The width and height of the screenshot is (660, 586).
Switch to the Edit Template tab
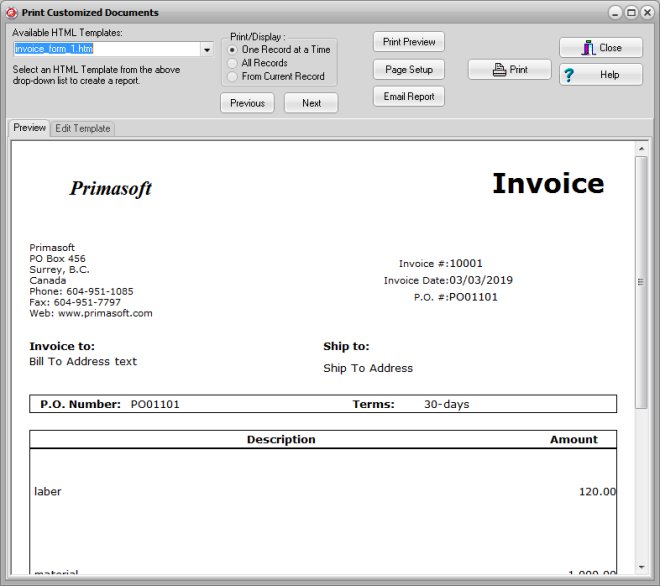(82, 128)
